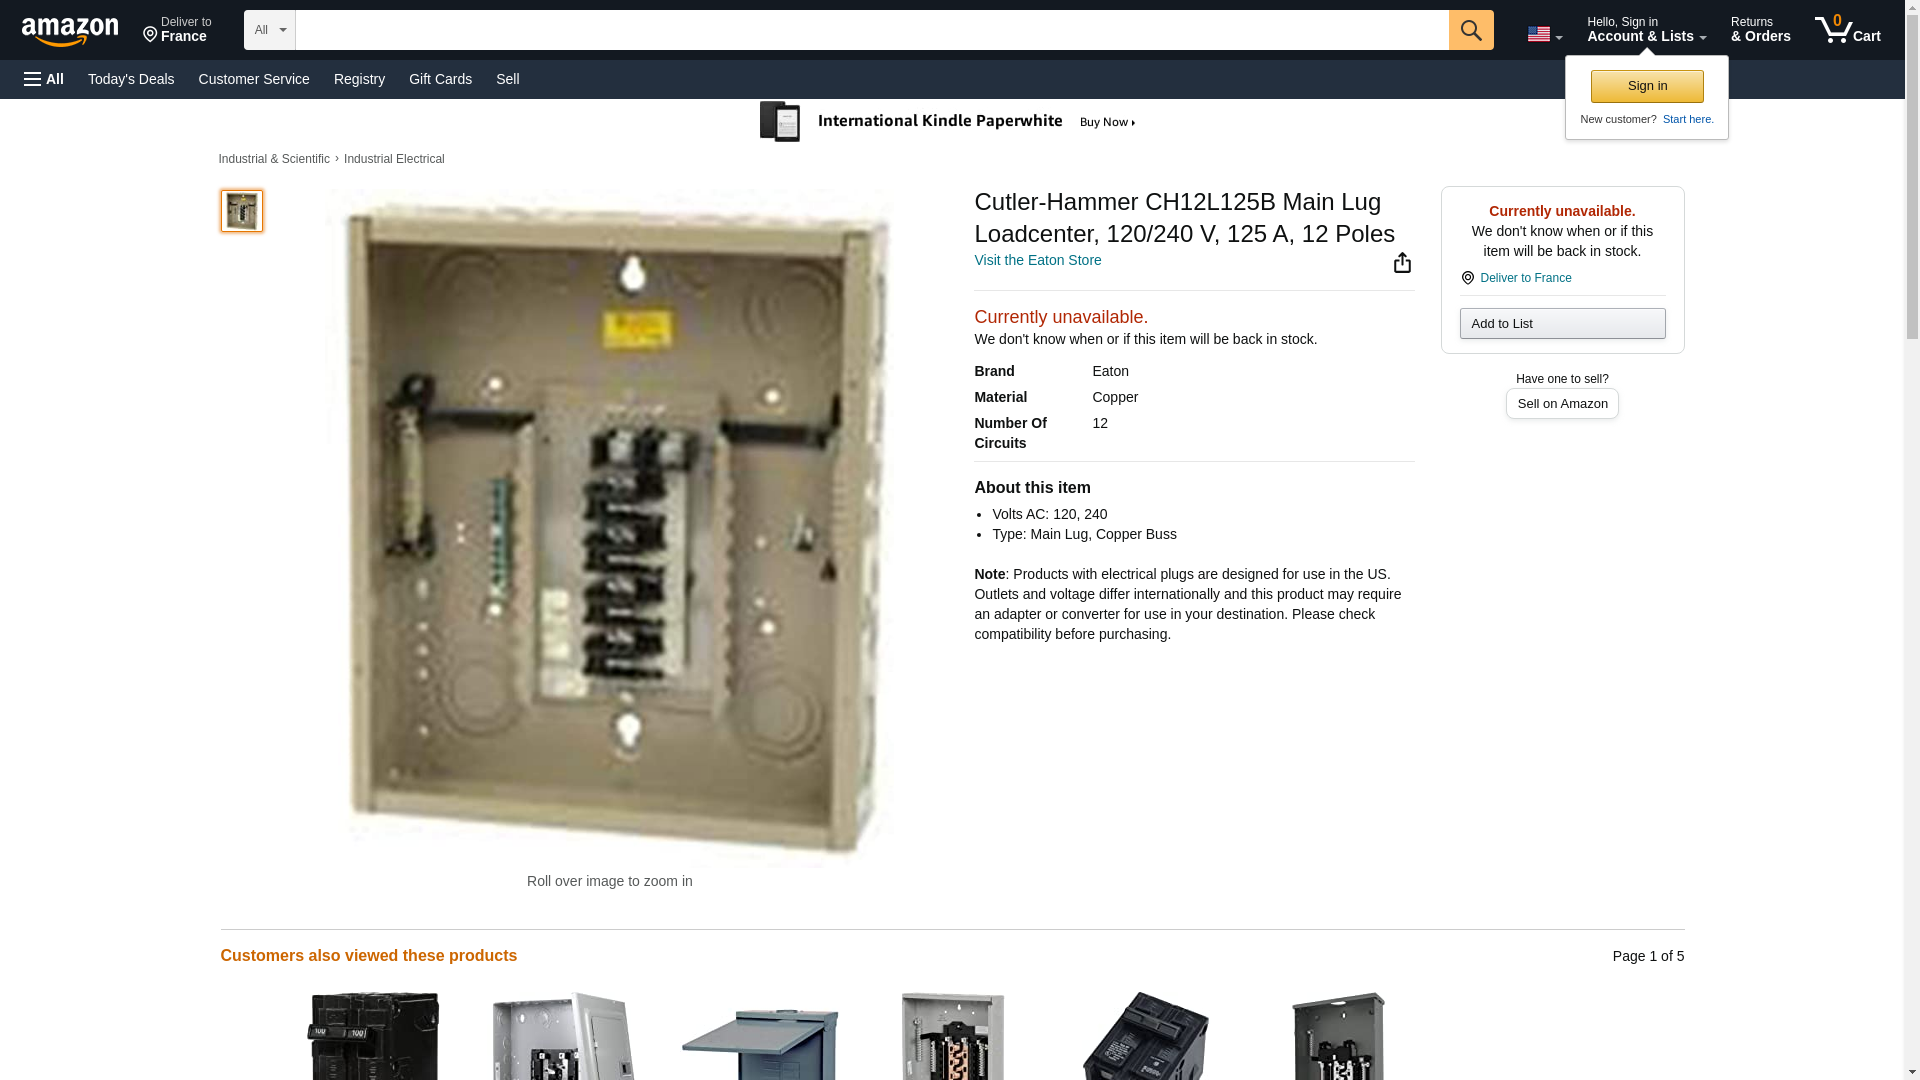Click the search magnifier button
The width and height of the screenshot is (1920, 1080).
1470,30
